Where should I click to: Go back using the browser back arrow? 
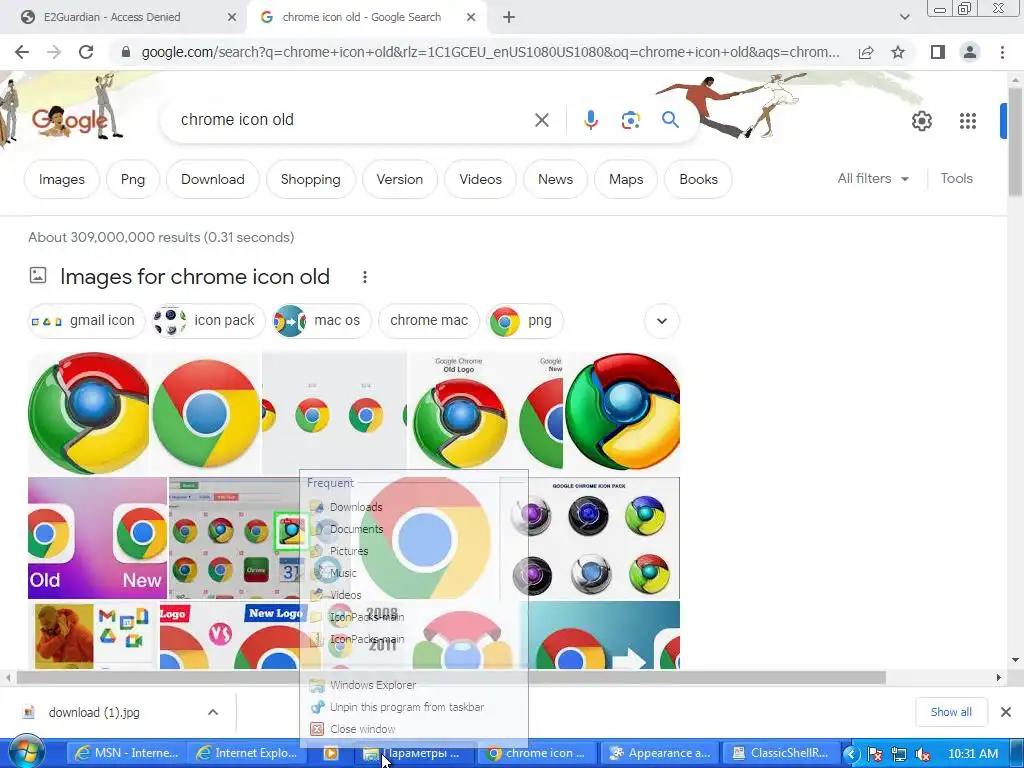point(22,52)
